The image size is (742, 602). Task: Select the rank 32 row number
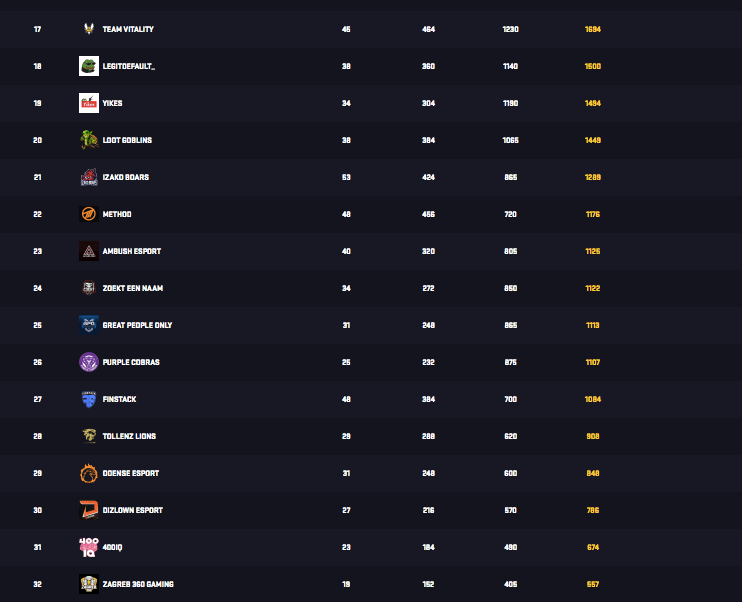click(x=37, y=584)
